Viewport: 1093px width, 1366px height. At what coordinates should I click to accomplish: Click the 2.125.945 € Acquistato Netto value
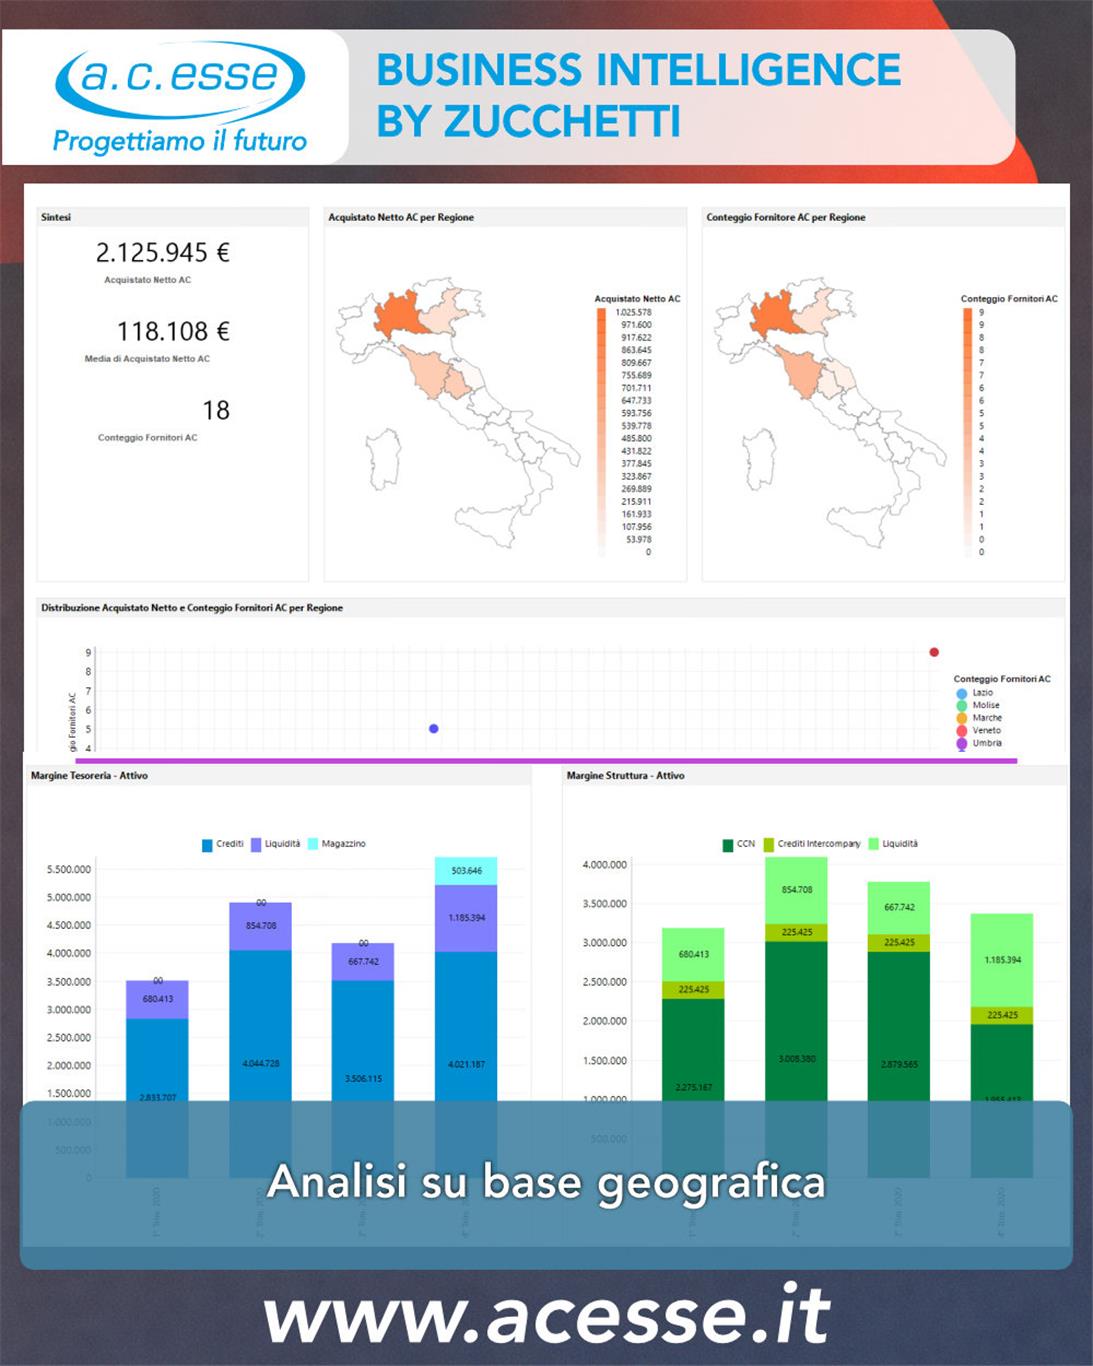click(163, 253)
